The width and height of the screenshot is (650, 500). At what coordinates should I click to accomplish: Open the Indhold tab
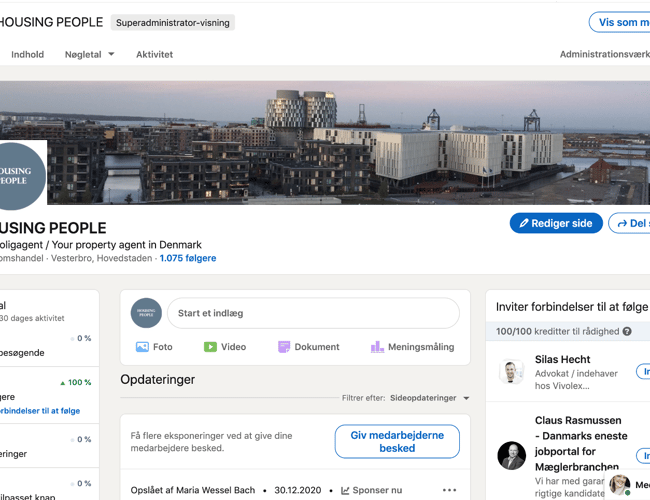[27, 54]
